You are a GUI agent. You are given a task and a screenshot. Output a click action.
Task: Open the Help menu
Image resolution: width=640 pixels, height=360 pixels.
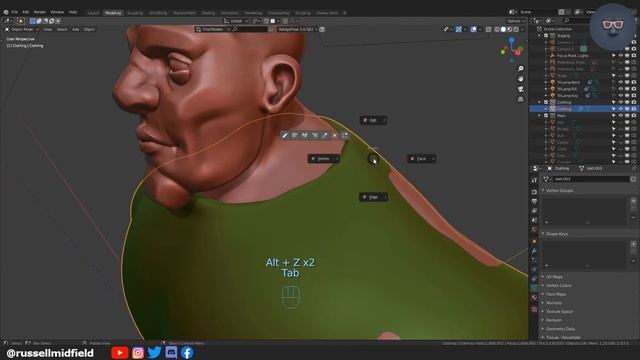(73, 12)
